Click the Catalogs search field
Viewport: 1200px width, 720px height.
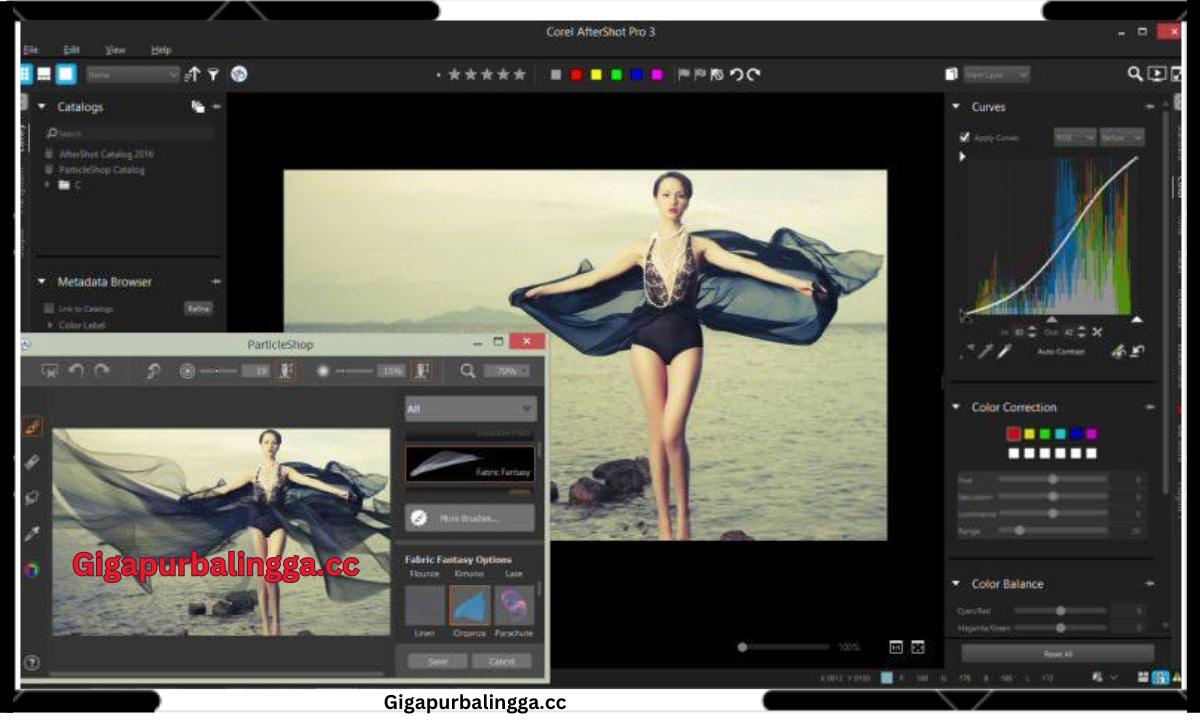(x=130, y=133)
